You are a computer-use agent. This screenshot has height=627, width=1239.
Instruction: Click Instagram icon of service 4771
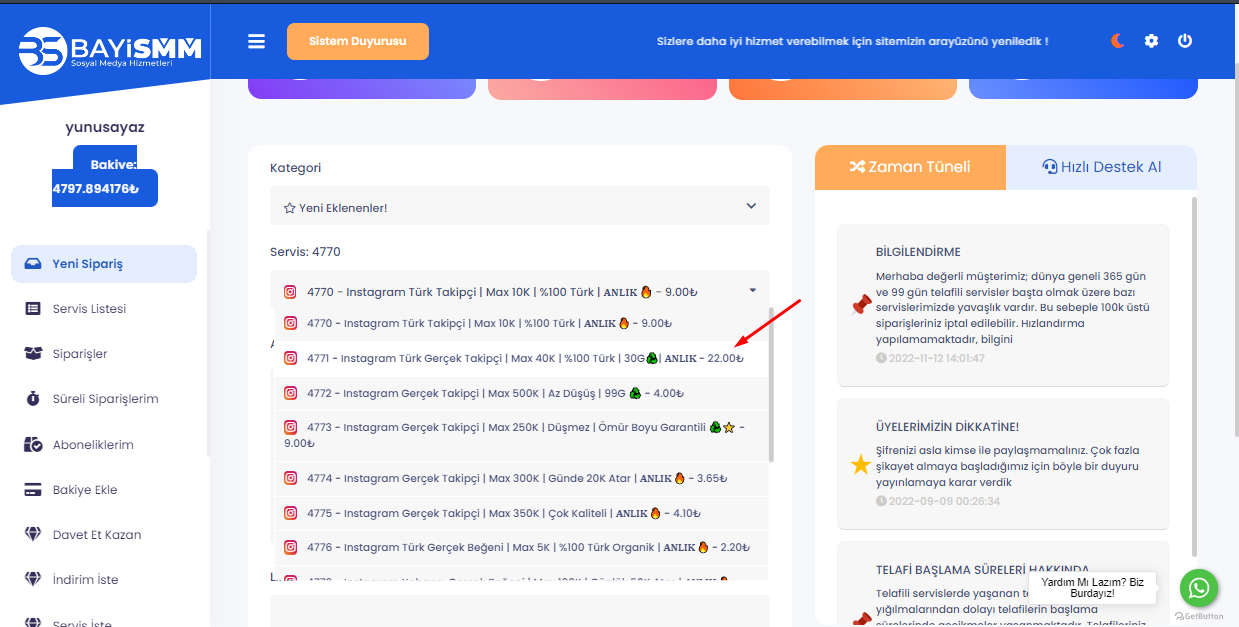[x=291, y=358]
